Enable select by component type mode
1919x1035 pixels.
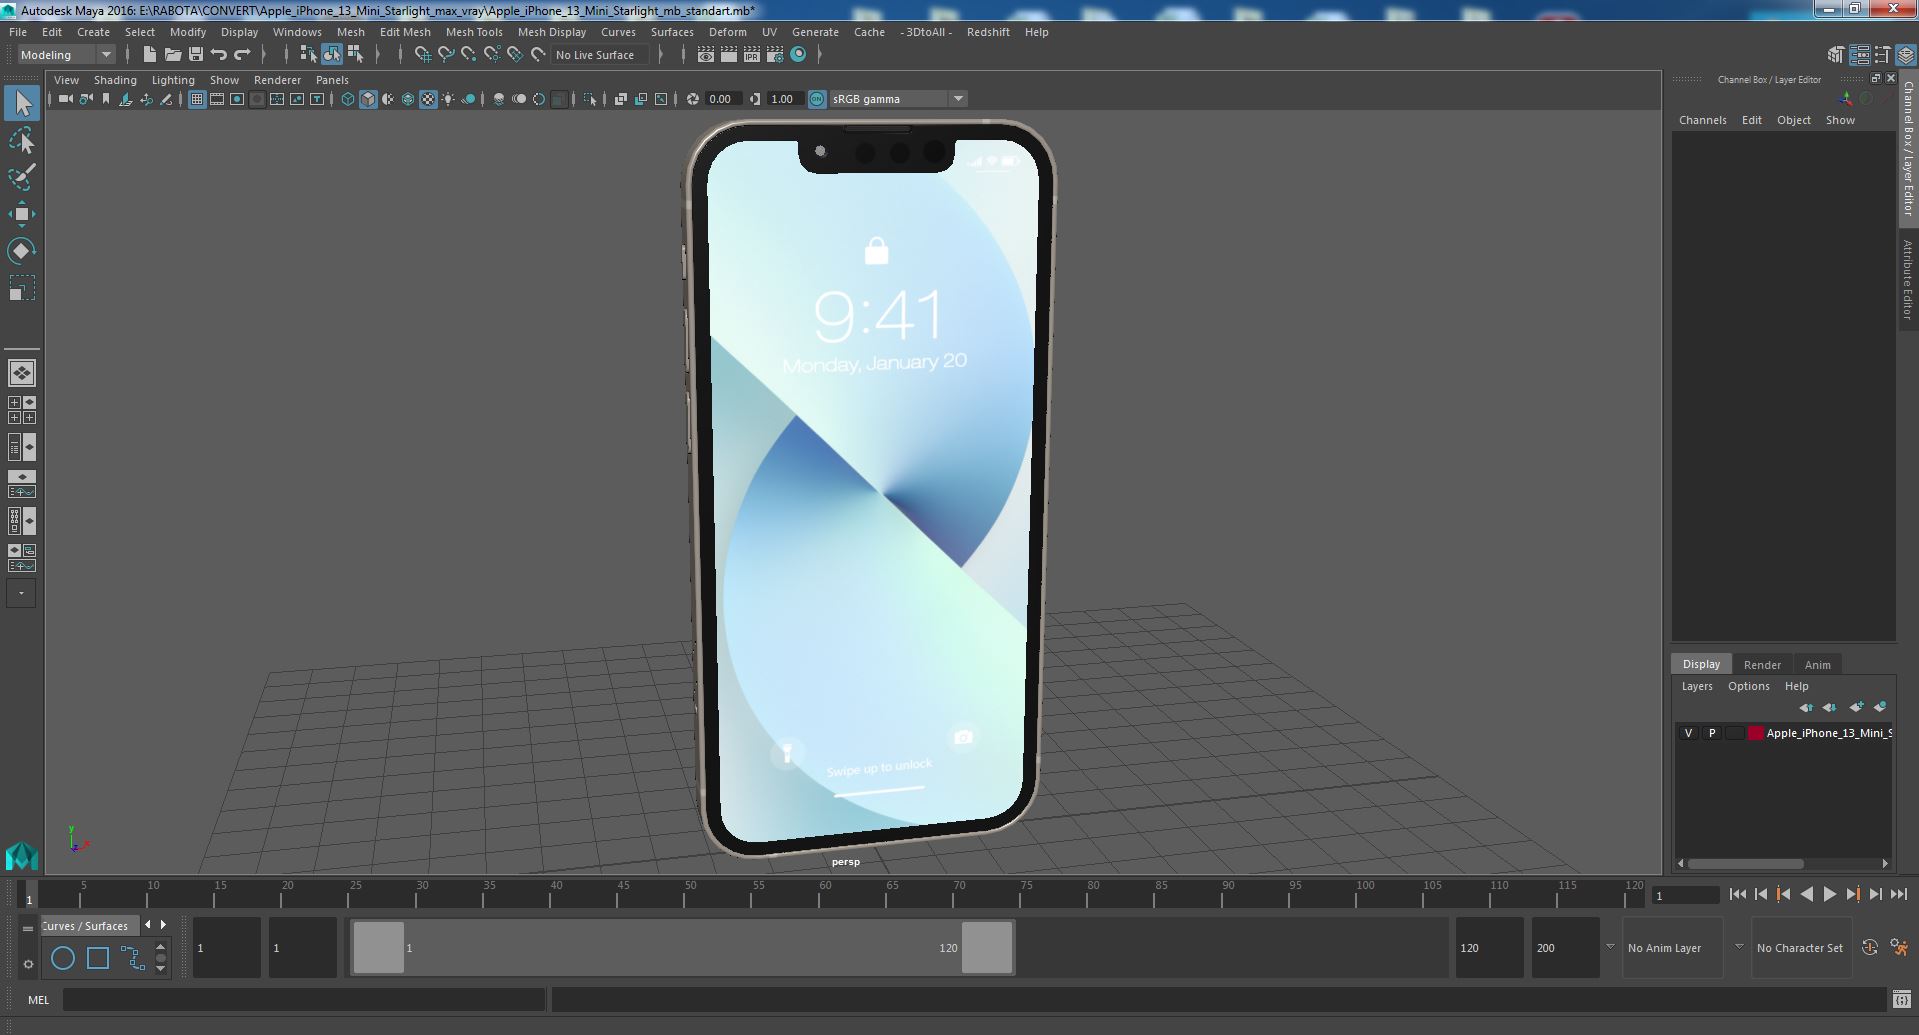coord(355,55)
